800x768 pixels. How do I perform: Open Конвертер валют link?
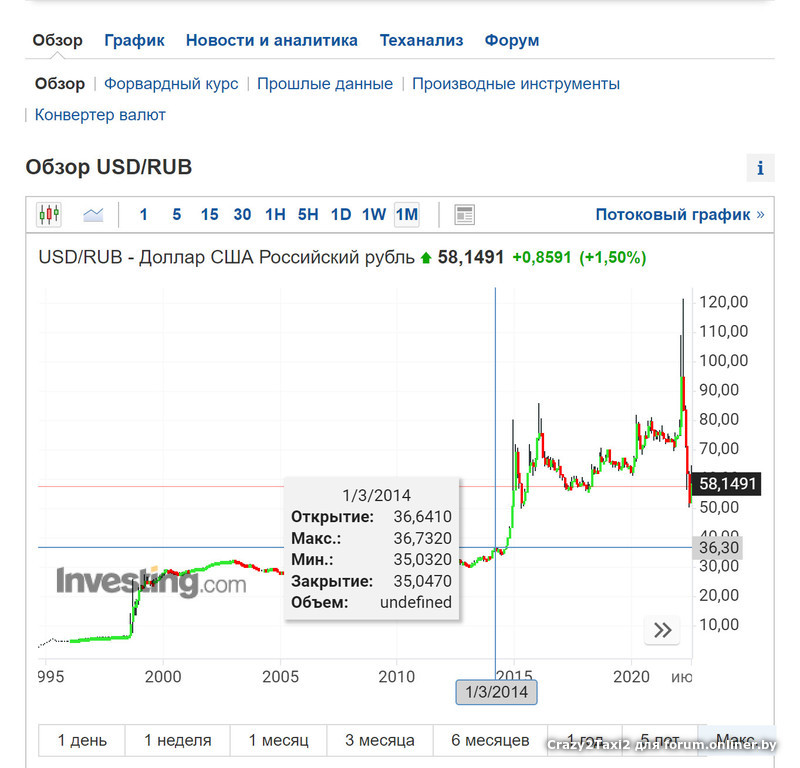pyautogui.click(x=100, y=115)
